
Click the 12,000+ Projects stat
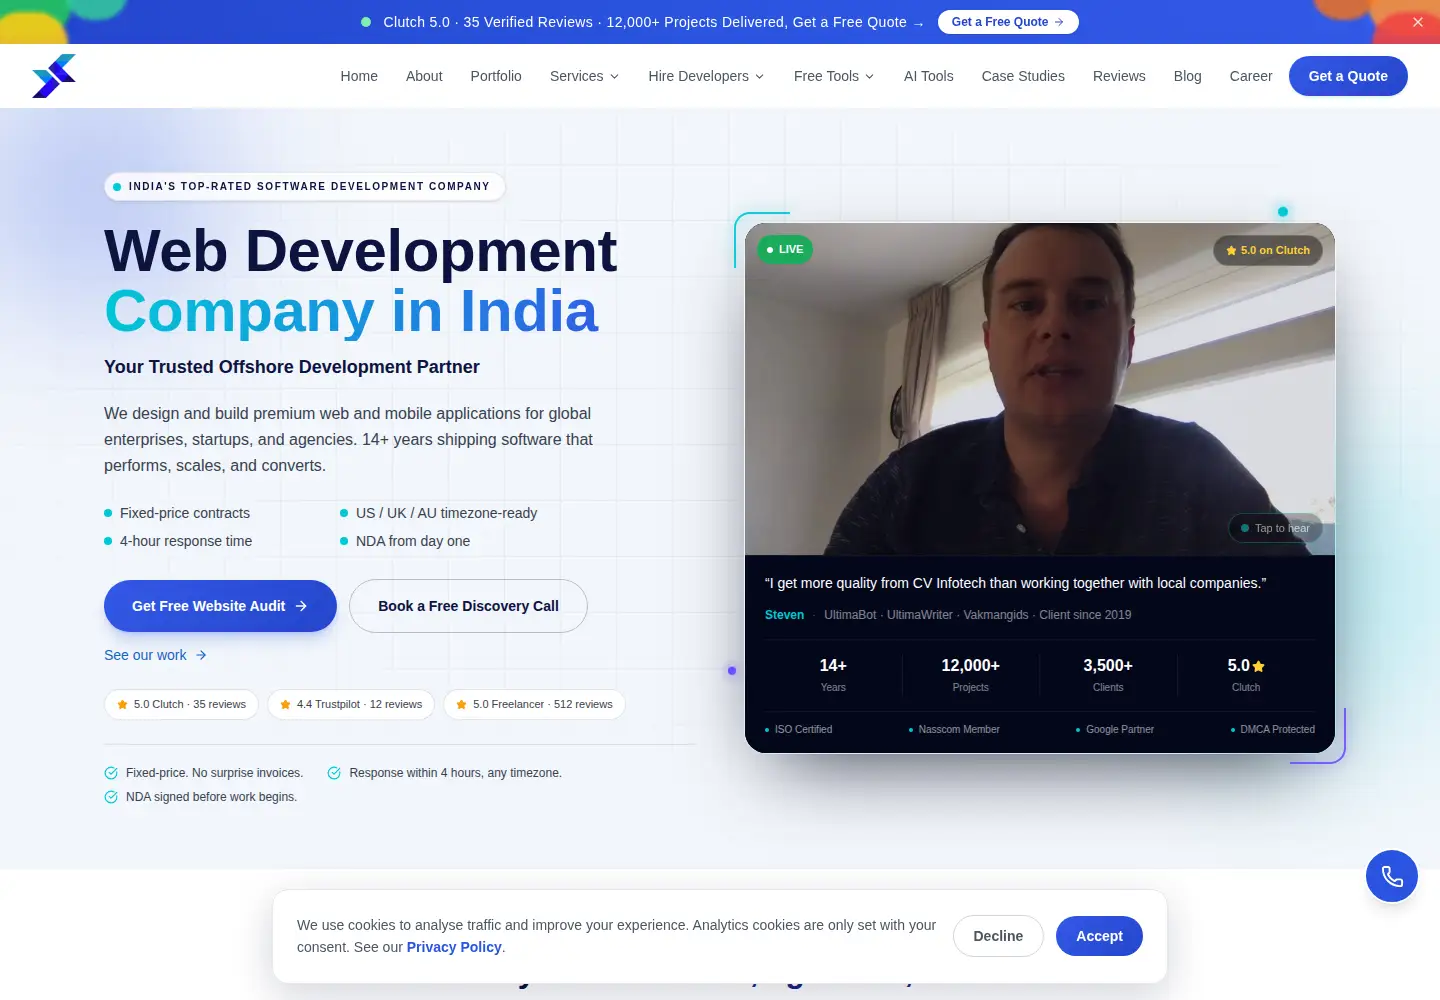tap(970, 675)
